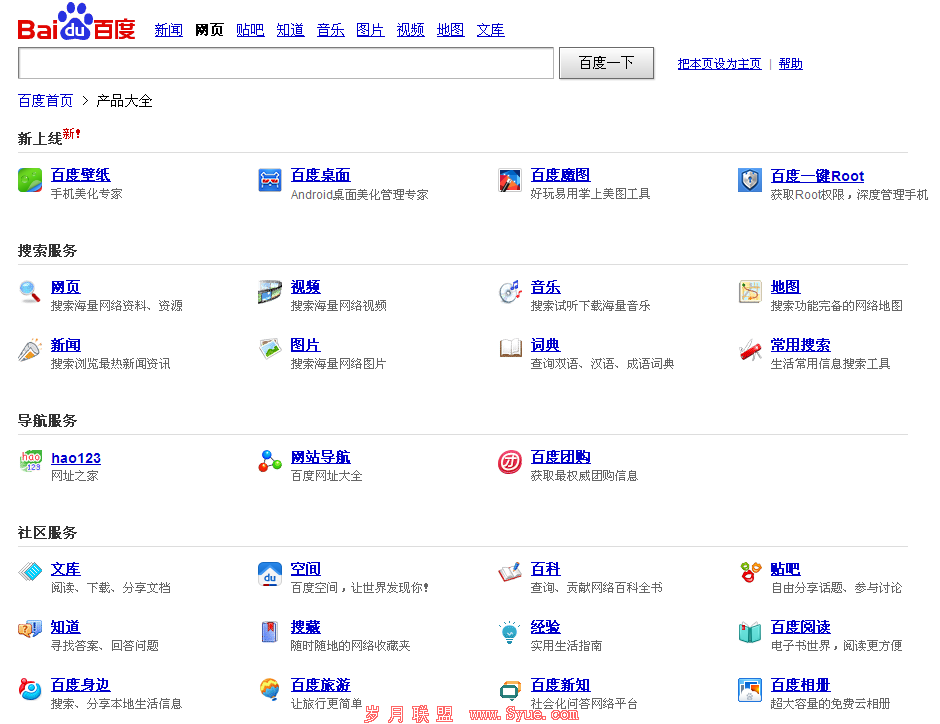Click the 空间 blue house icon

tap(270, 574)
